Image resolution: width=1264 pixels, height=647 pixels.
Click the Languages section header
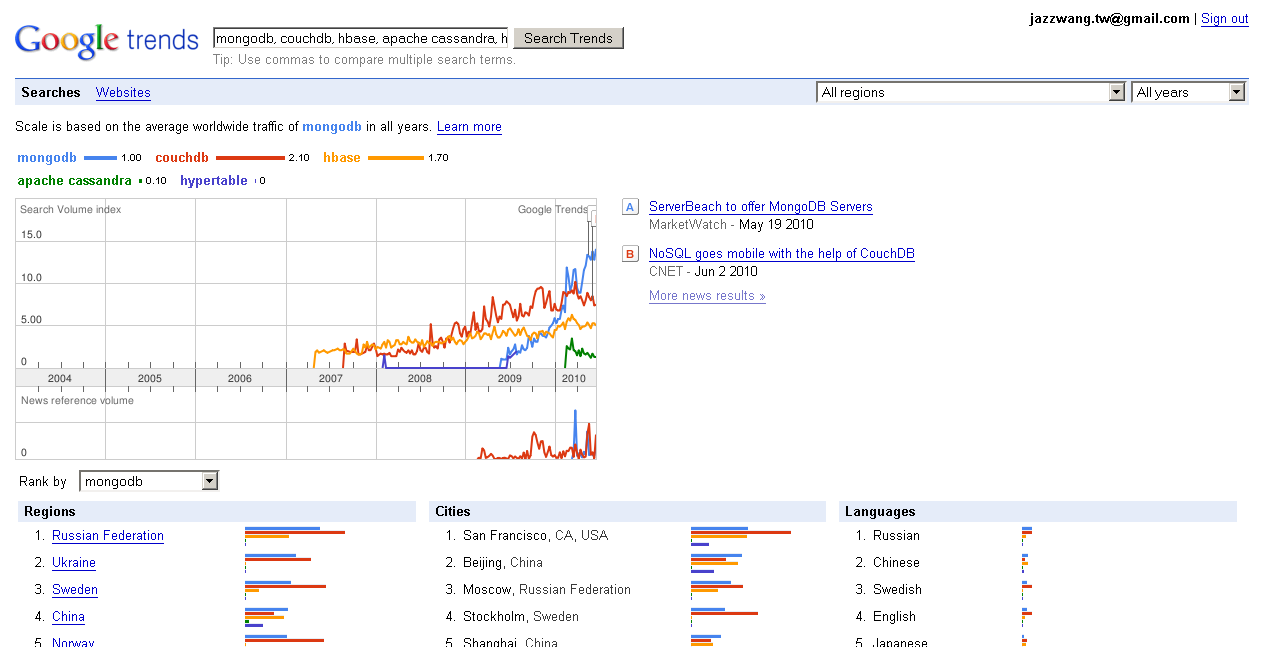tap(1038, 512)
